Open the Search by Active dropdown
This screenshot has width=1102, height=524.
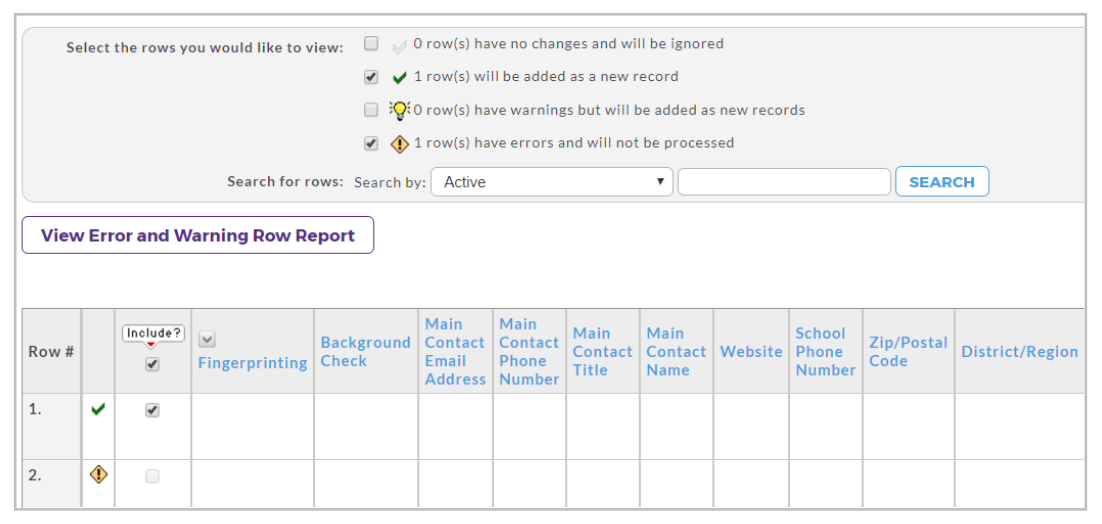point(552,182)
